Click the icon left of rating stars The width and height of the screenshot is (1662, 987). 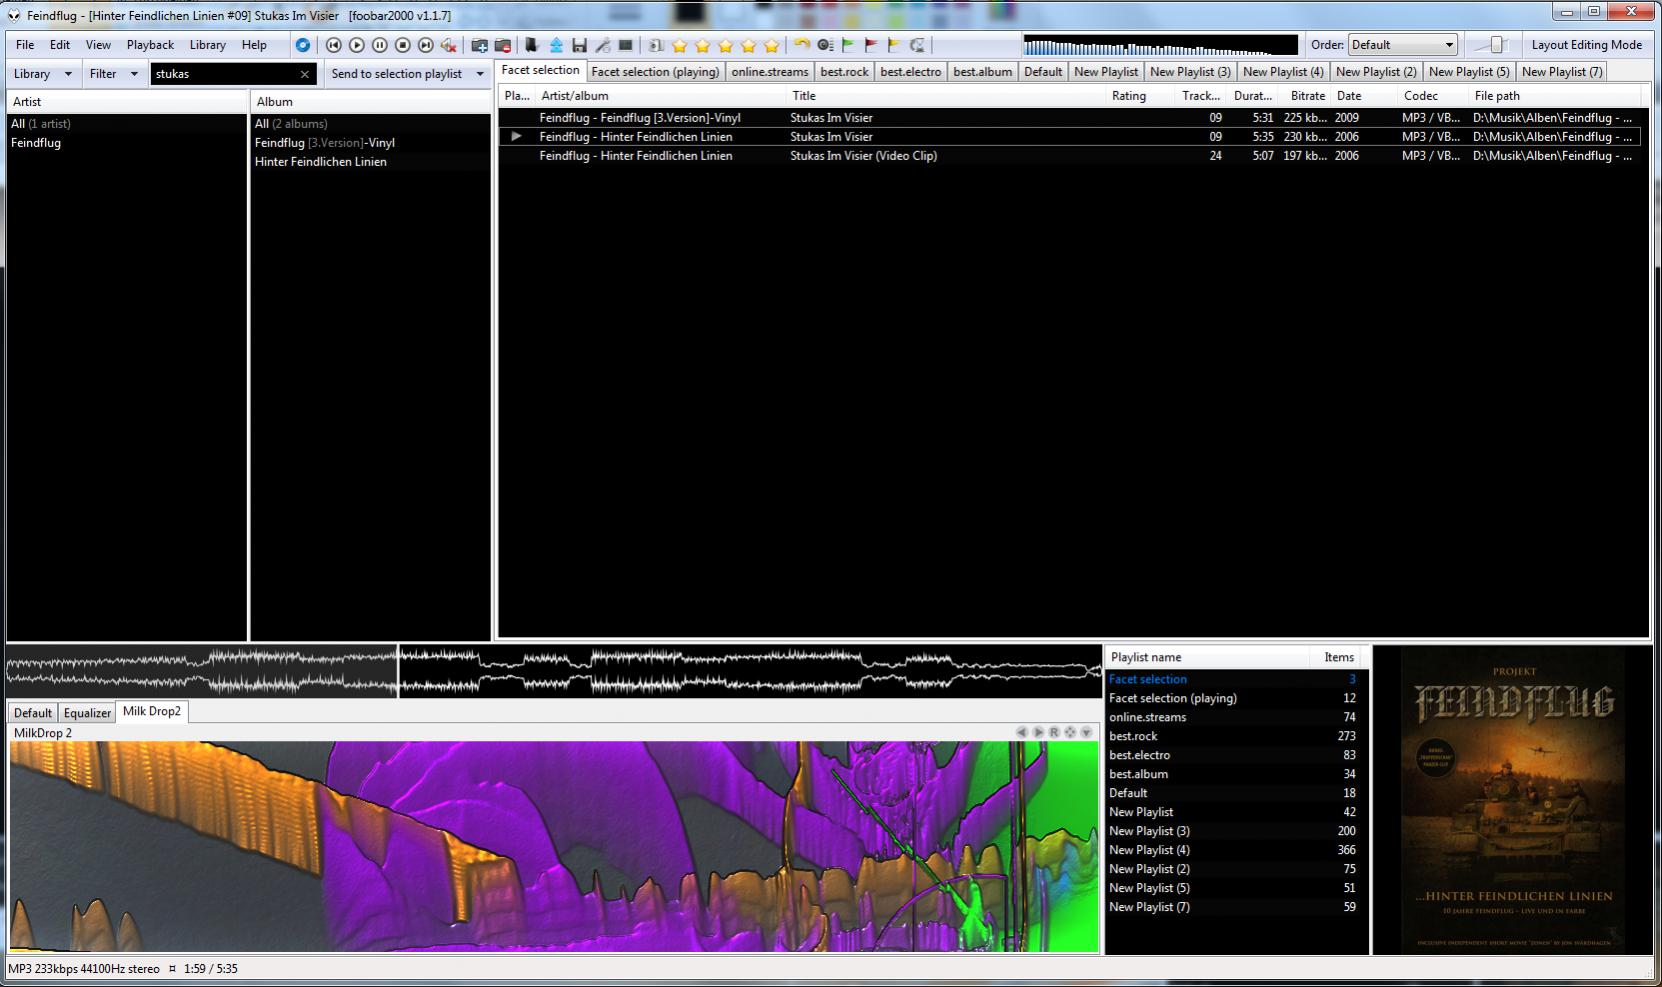tap(656, 45)
